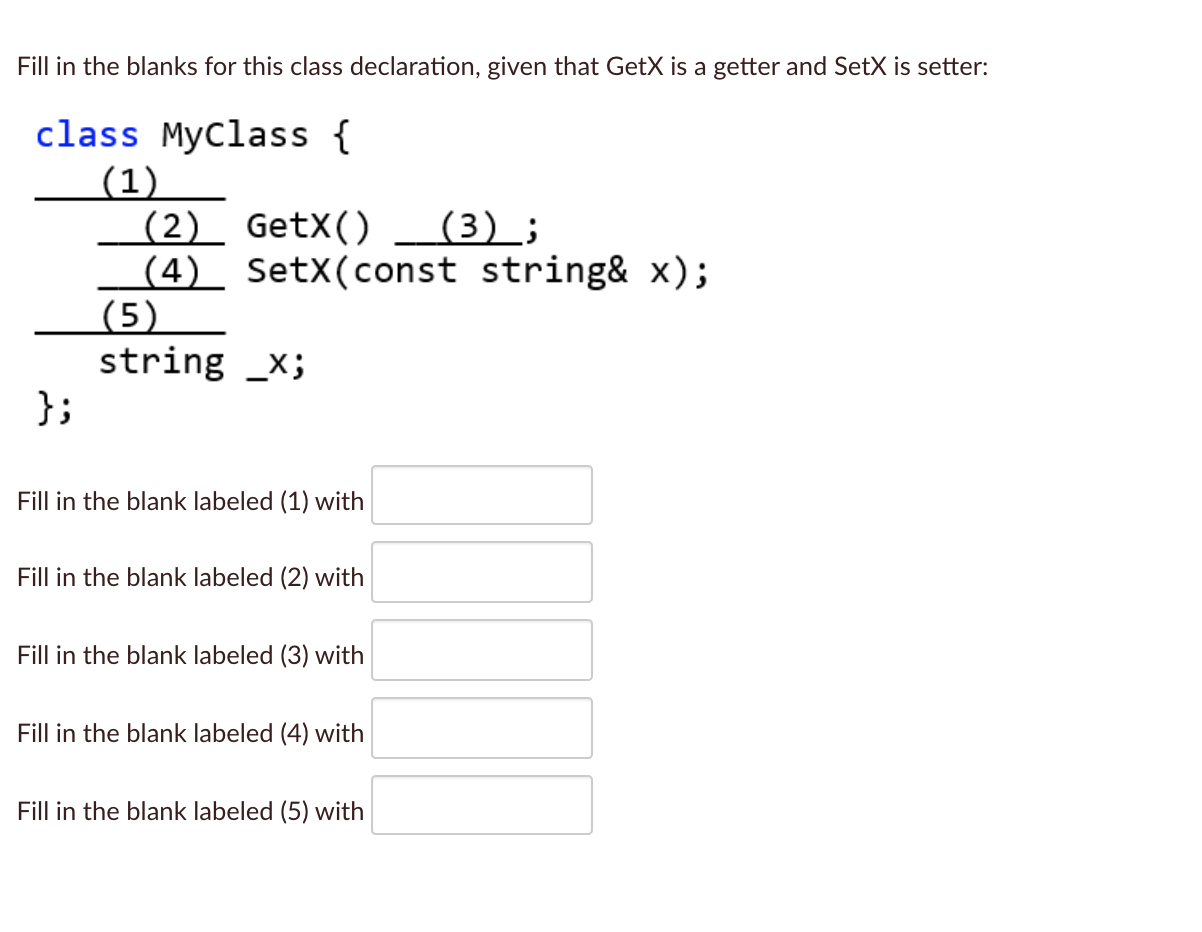1202x932 pixels.
Task: Click the MyClass class name
Action: (x=235, y=134)
